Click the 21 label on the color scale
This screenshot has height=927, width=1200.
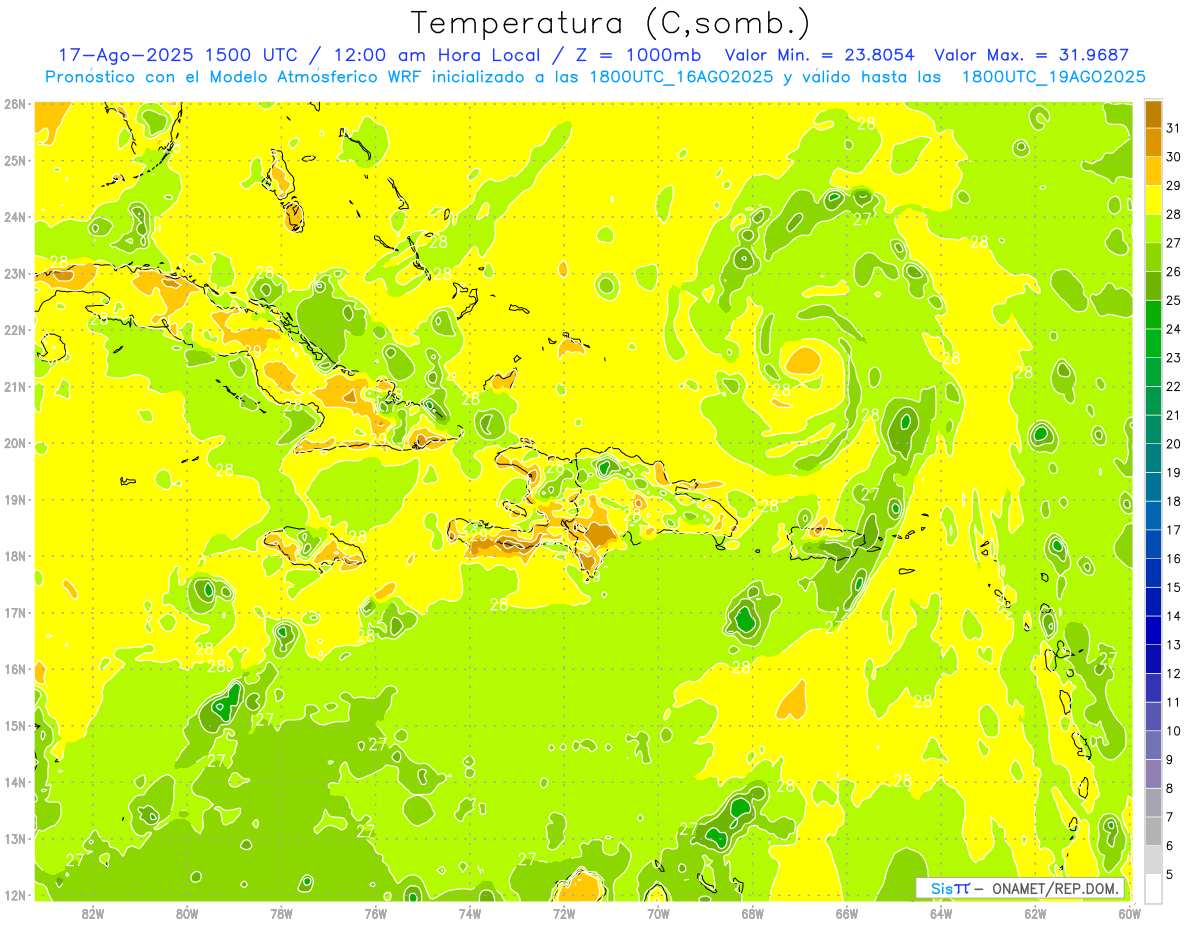click(x=1174, y=415)
